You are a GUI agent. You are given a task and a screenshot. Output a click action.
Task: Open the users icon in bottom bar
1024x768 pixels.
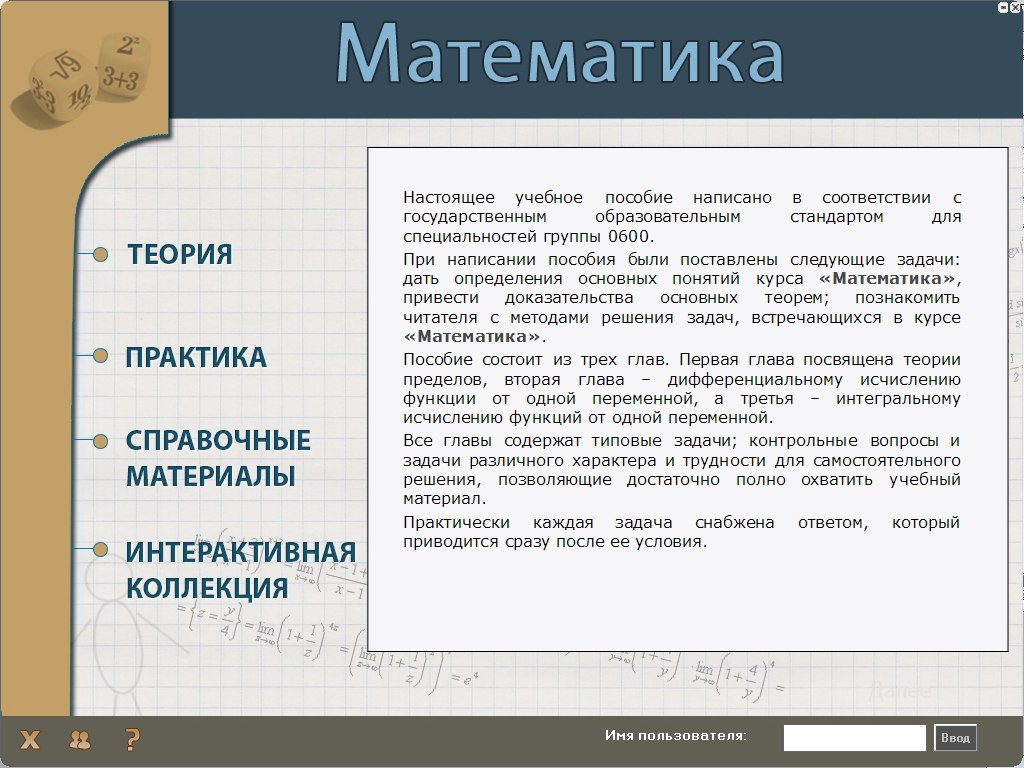click(x=79, y=740)
